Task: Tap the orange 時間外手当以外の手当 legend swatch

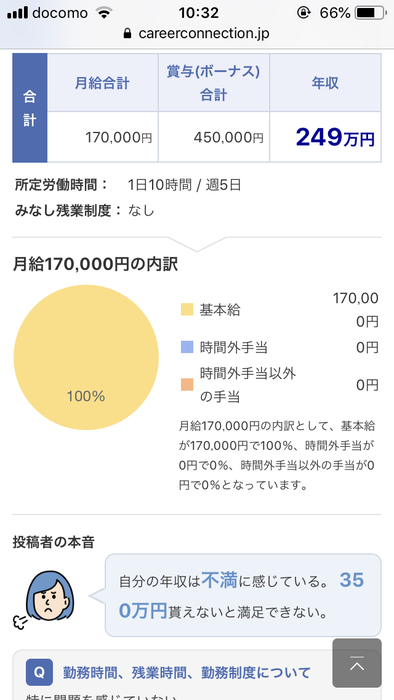Action: point(187,385)
